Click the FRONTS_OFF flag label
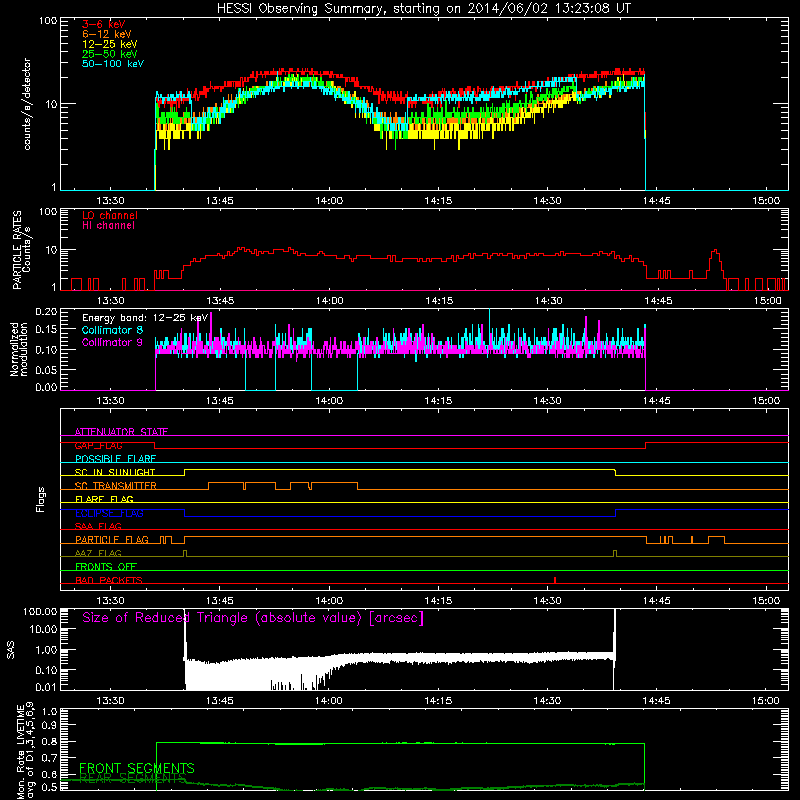This screenshot has height=800, width=800. click(106, 567)
